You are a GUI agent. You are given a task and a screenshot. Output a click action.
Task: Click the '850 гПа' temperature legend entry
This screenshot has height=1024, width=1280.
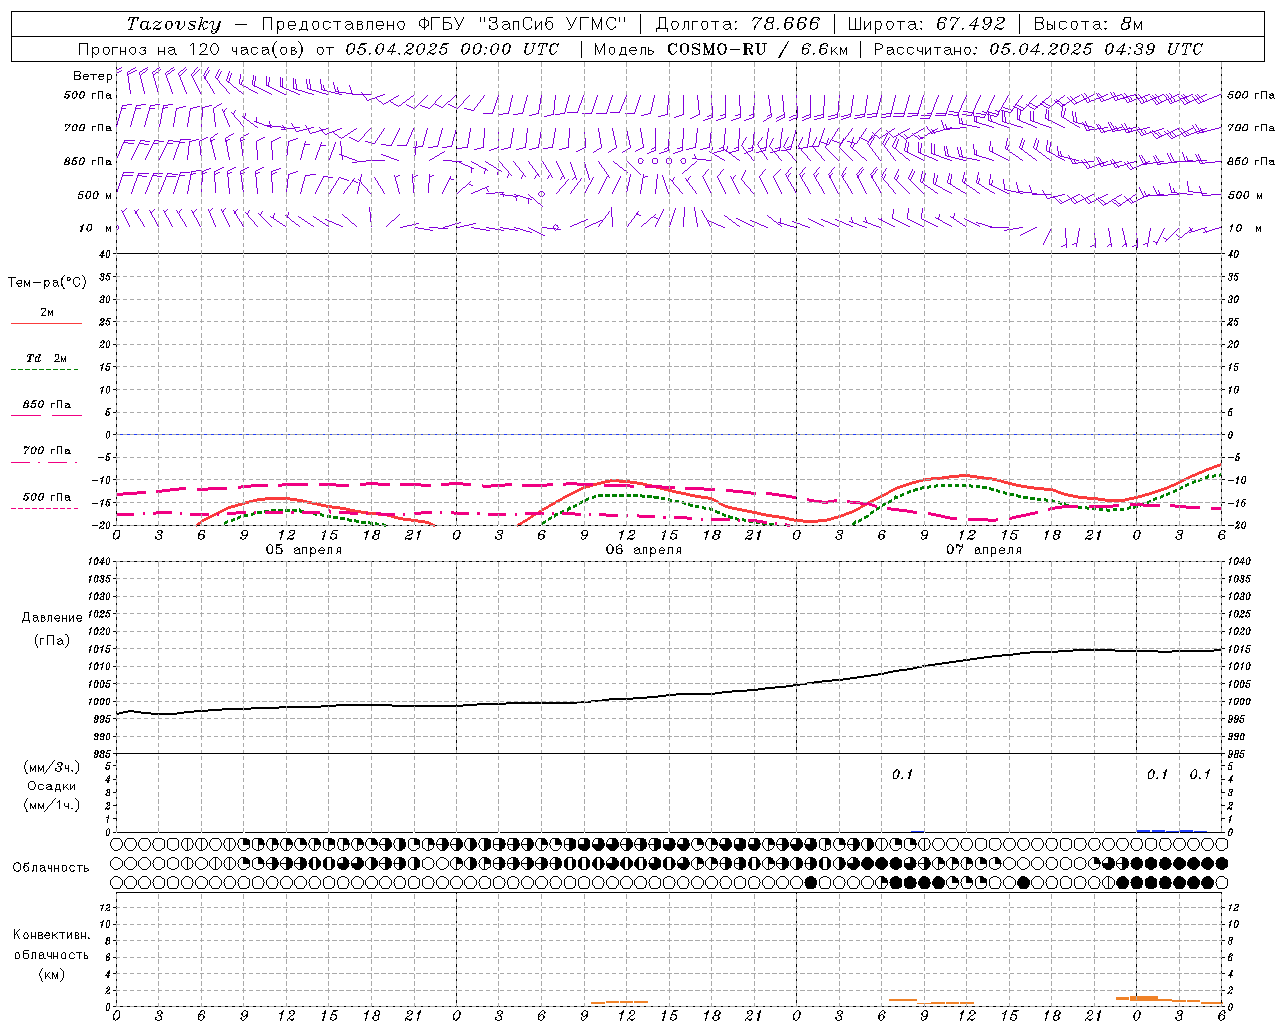[47, 404]
